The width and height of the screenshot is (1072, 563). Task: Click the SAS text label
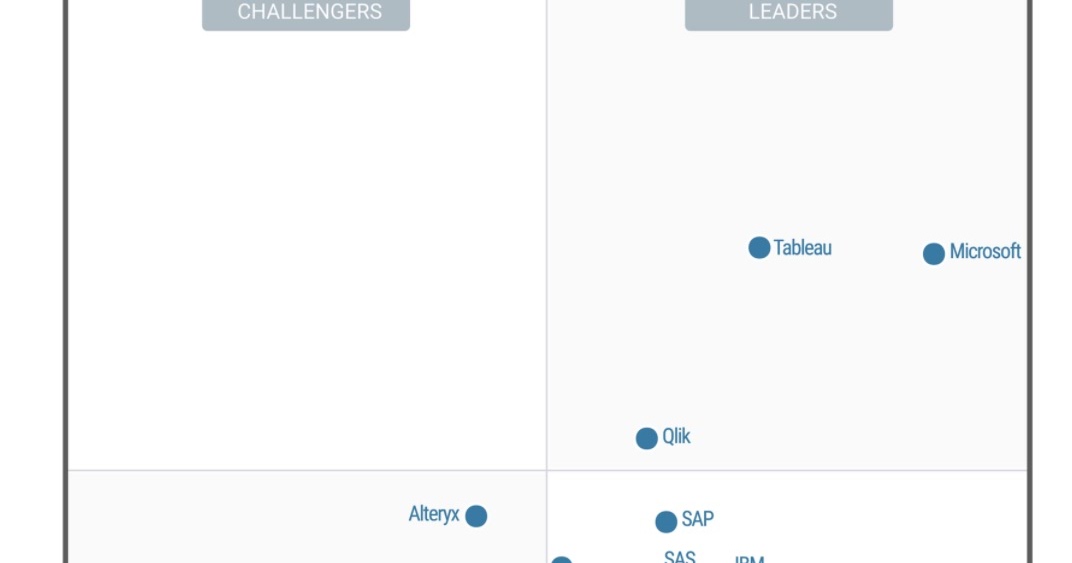(x=680, y=557)
